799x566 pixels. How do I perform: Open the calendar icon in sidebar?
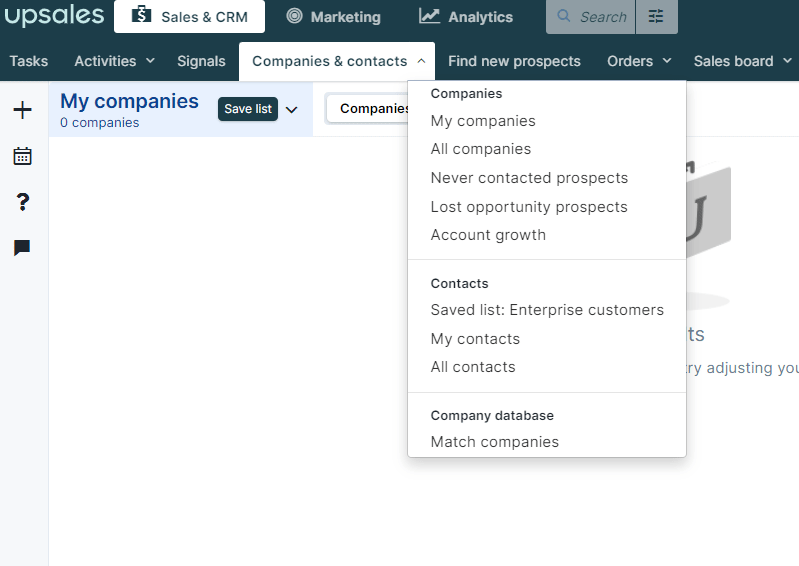tap(22, 156)
